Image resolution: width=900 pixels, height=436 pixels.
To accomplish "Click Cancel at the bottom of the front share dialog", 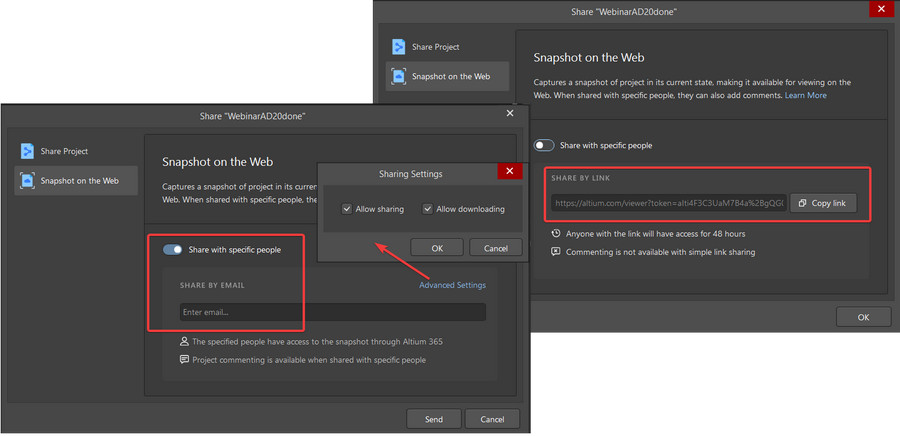I will [x=492, y=419].
